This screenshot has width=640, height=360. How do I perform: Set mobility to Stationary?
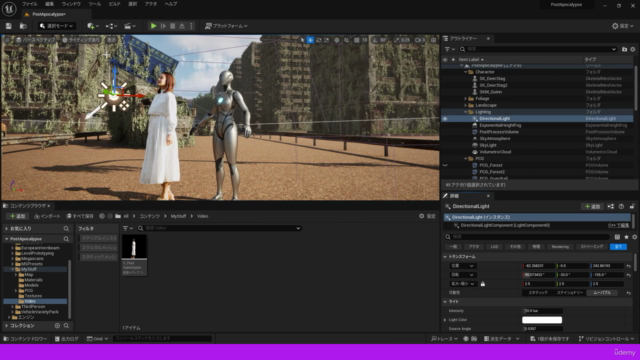click(570, 293)
